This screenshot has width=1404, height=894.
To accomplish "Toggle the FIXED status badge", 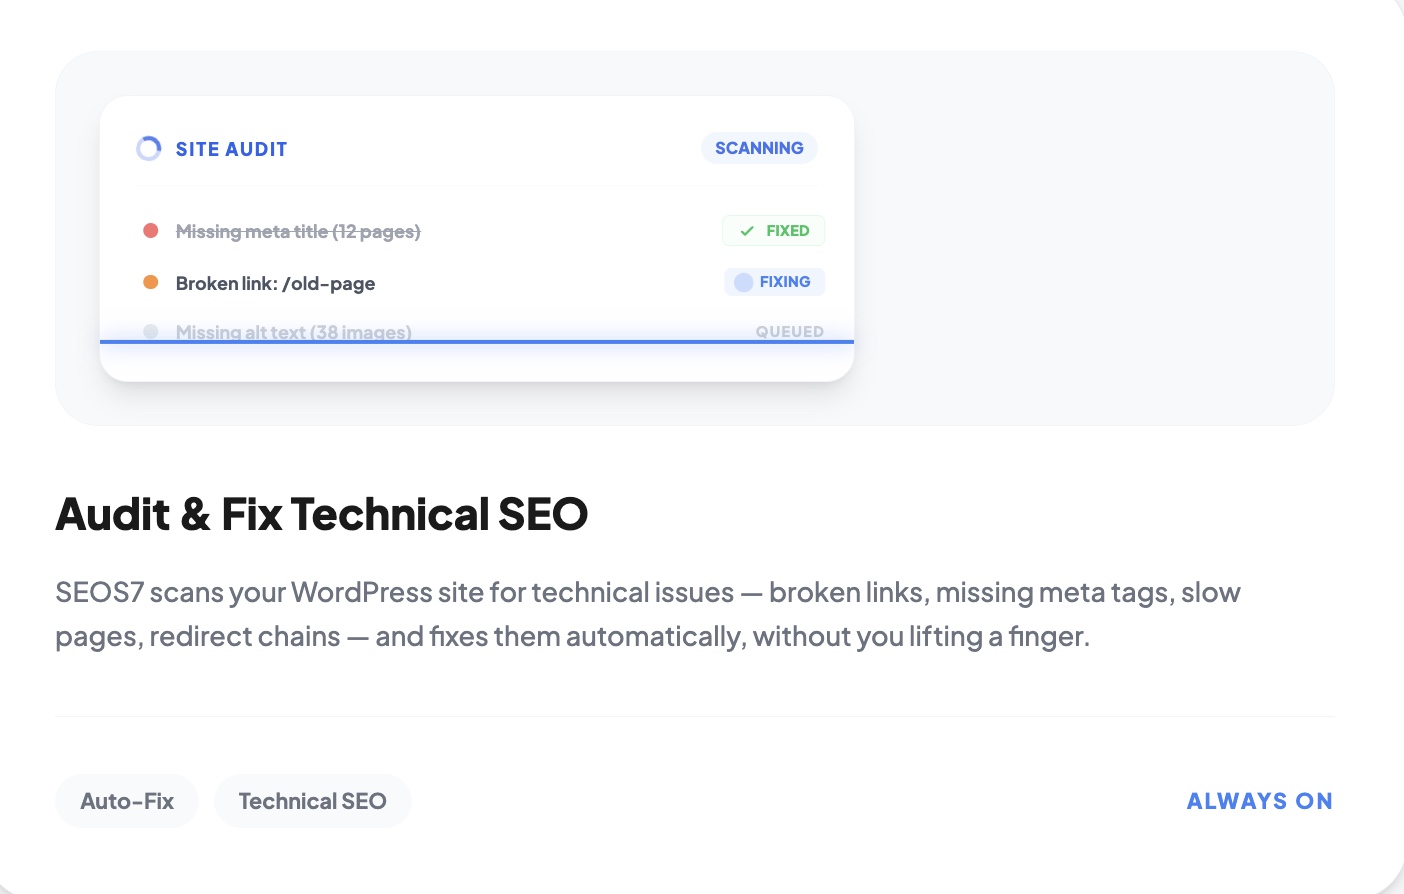I will coord(773,230).
